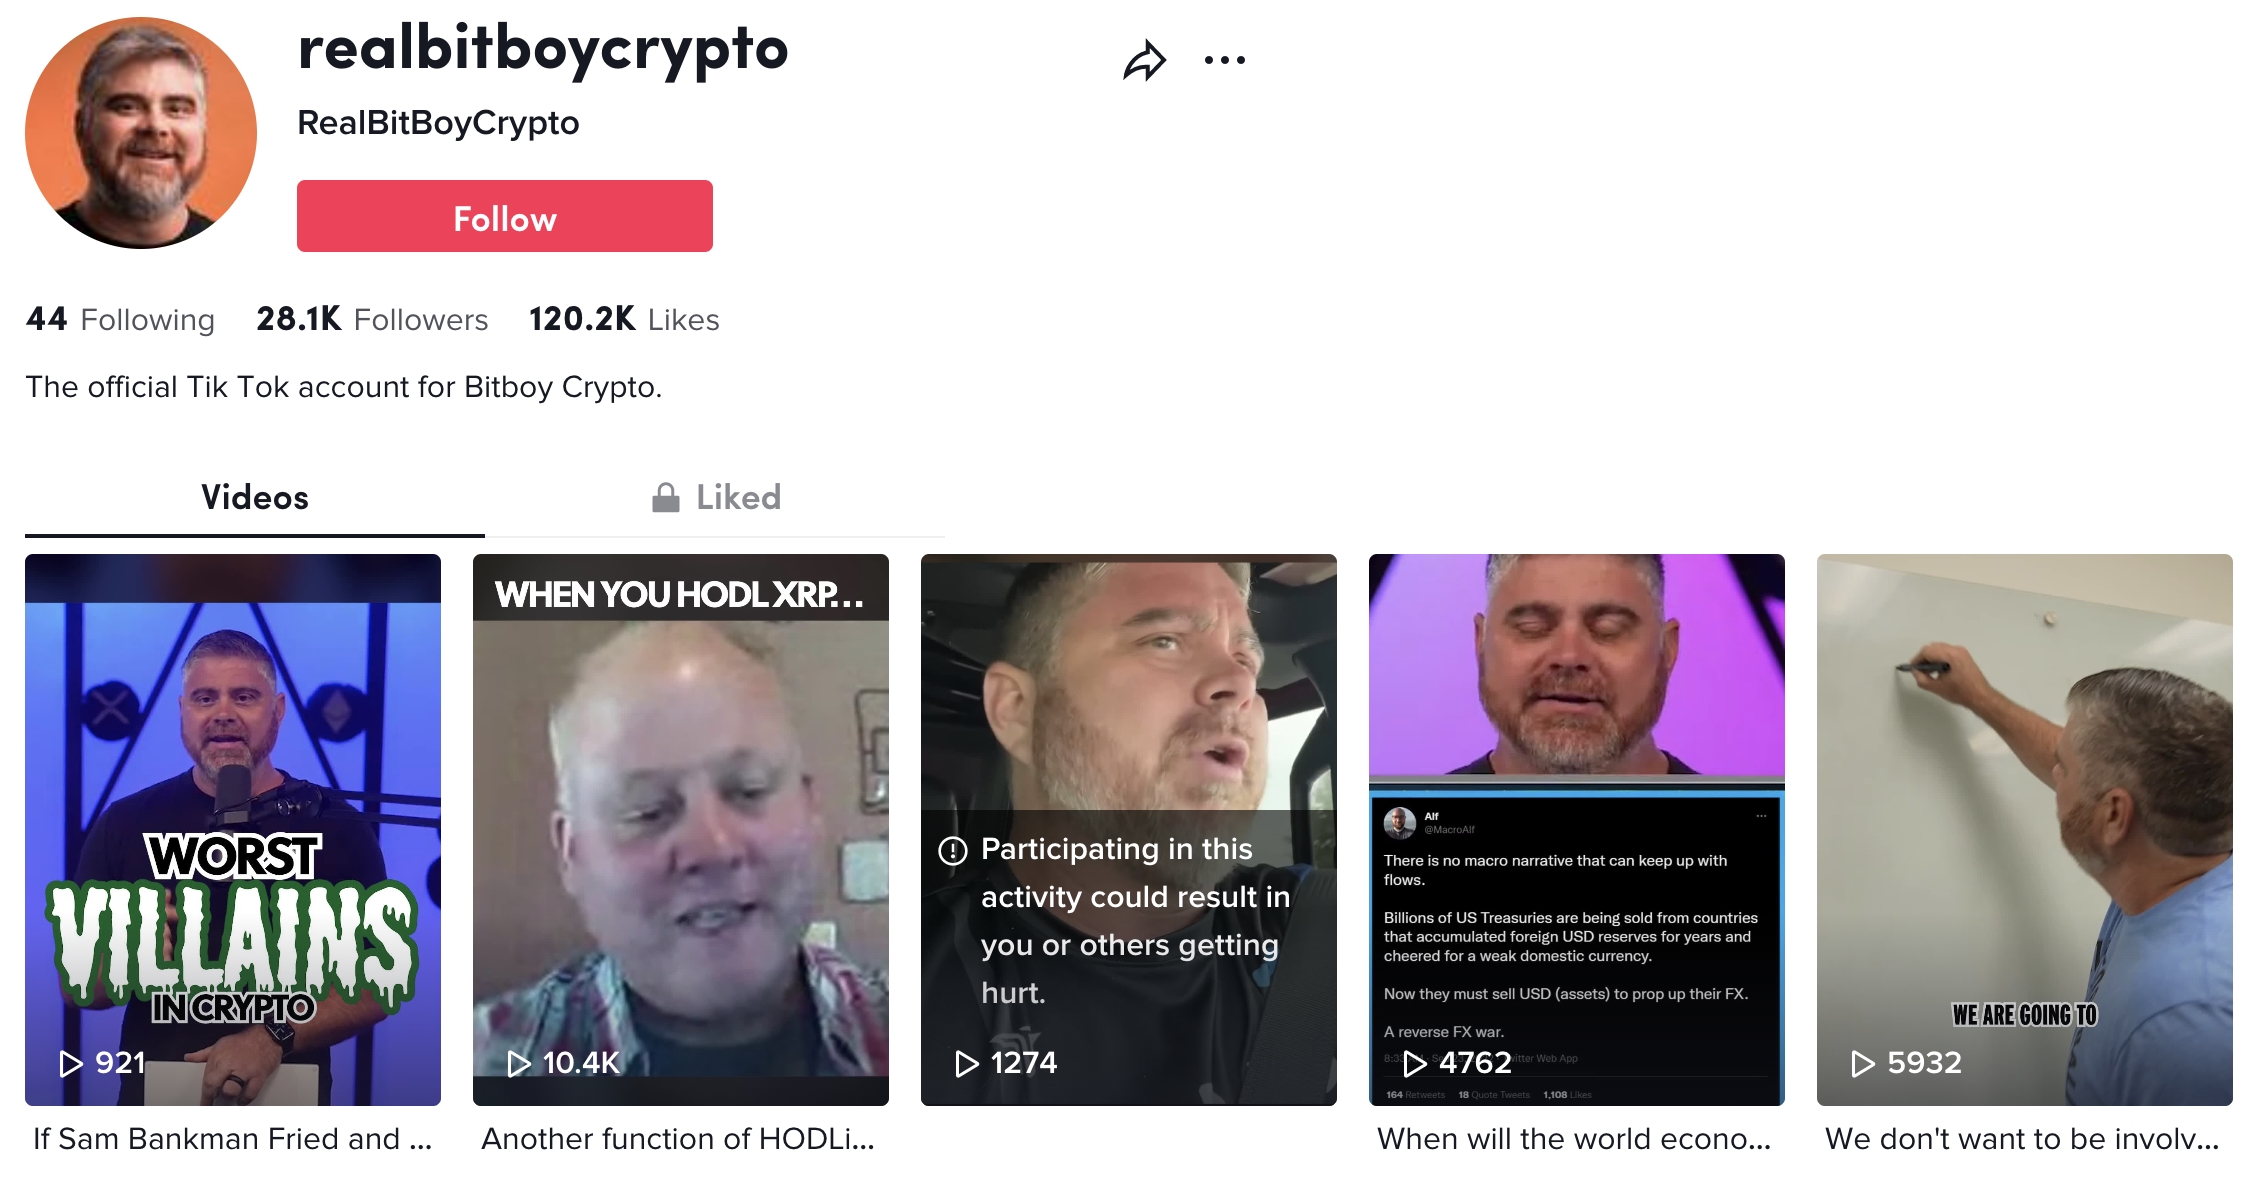
Task: Click the lock icon on the Liked tab
Action: (666, 497)
